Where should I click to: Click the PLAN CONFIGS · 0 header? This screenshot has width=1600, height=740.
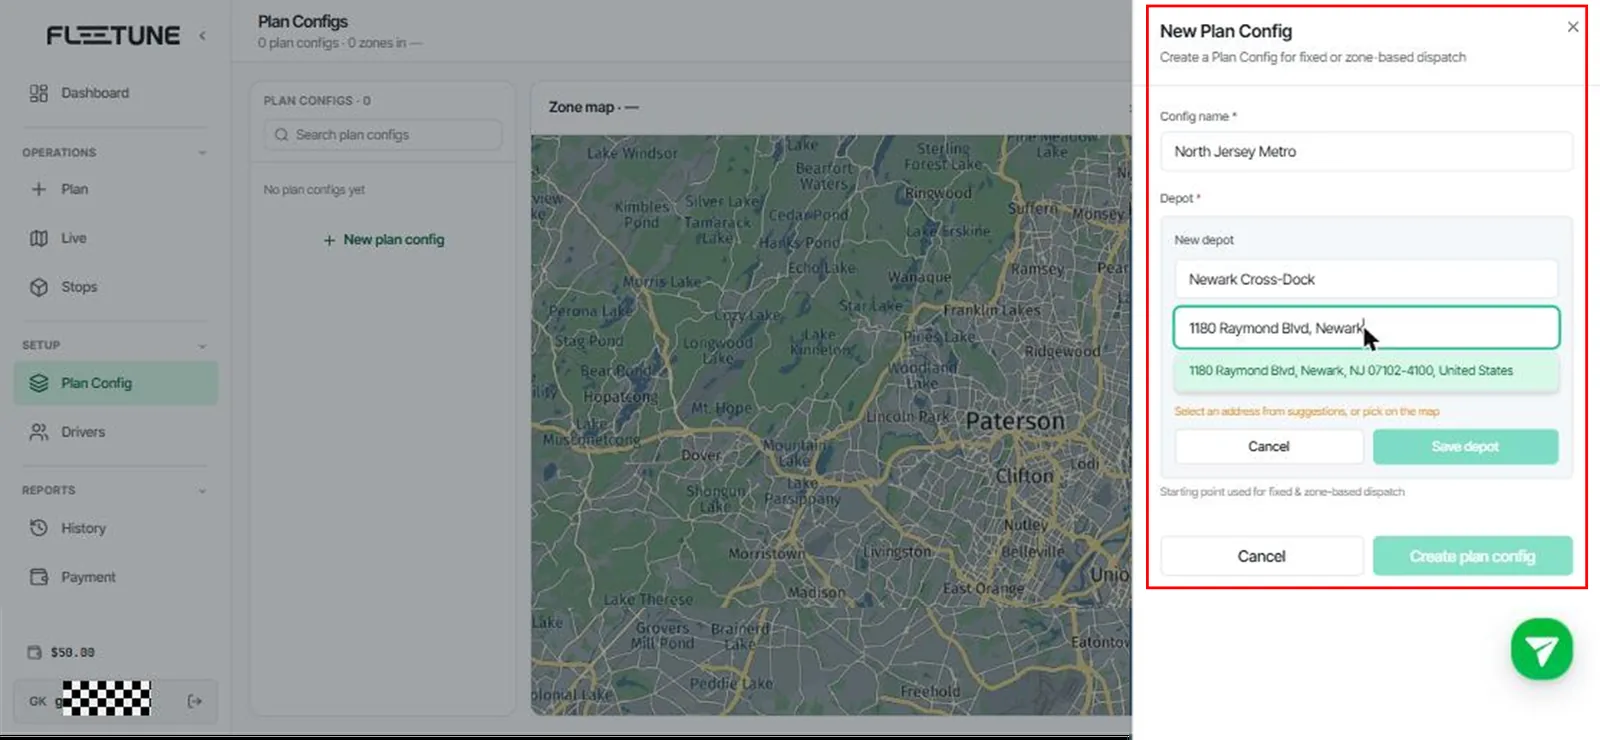tap(317, 101)
